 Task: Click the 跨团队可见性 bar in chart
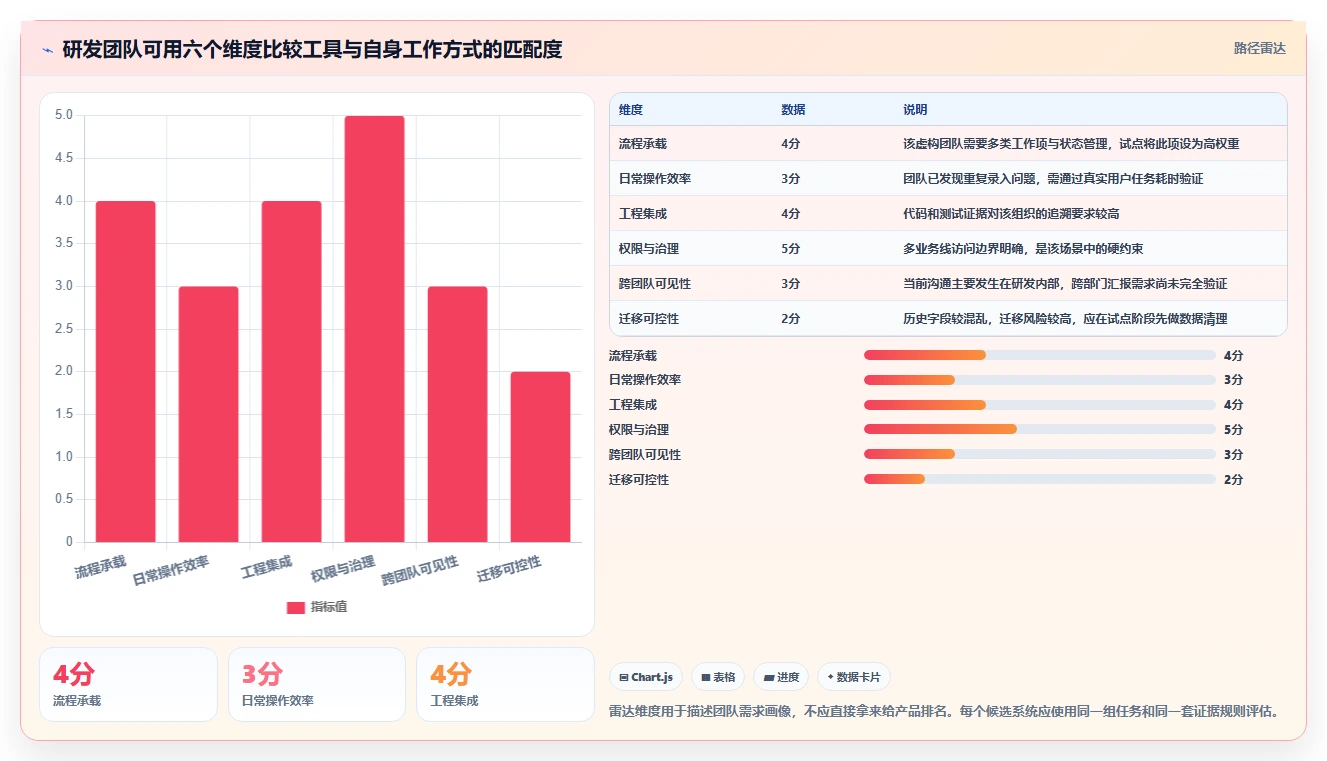coord(458,415)
